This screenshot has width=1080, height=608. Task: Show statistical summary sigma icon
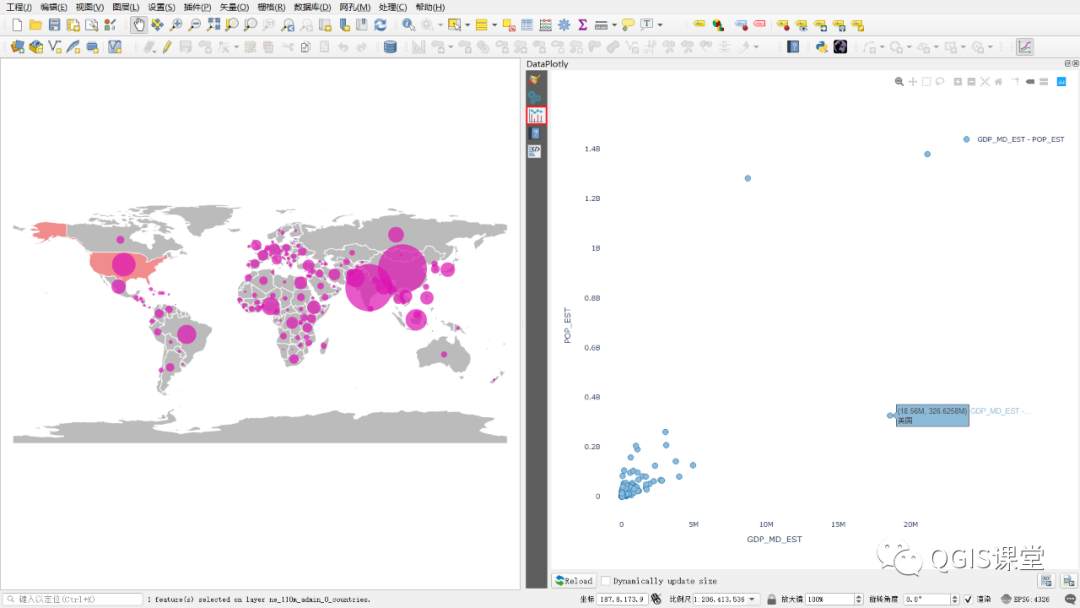[x=583, y=25]
